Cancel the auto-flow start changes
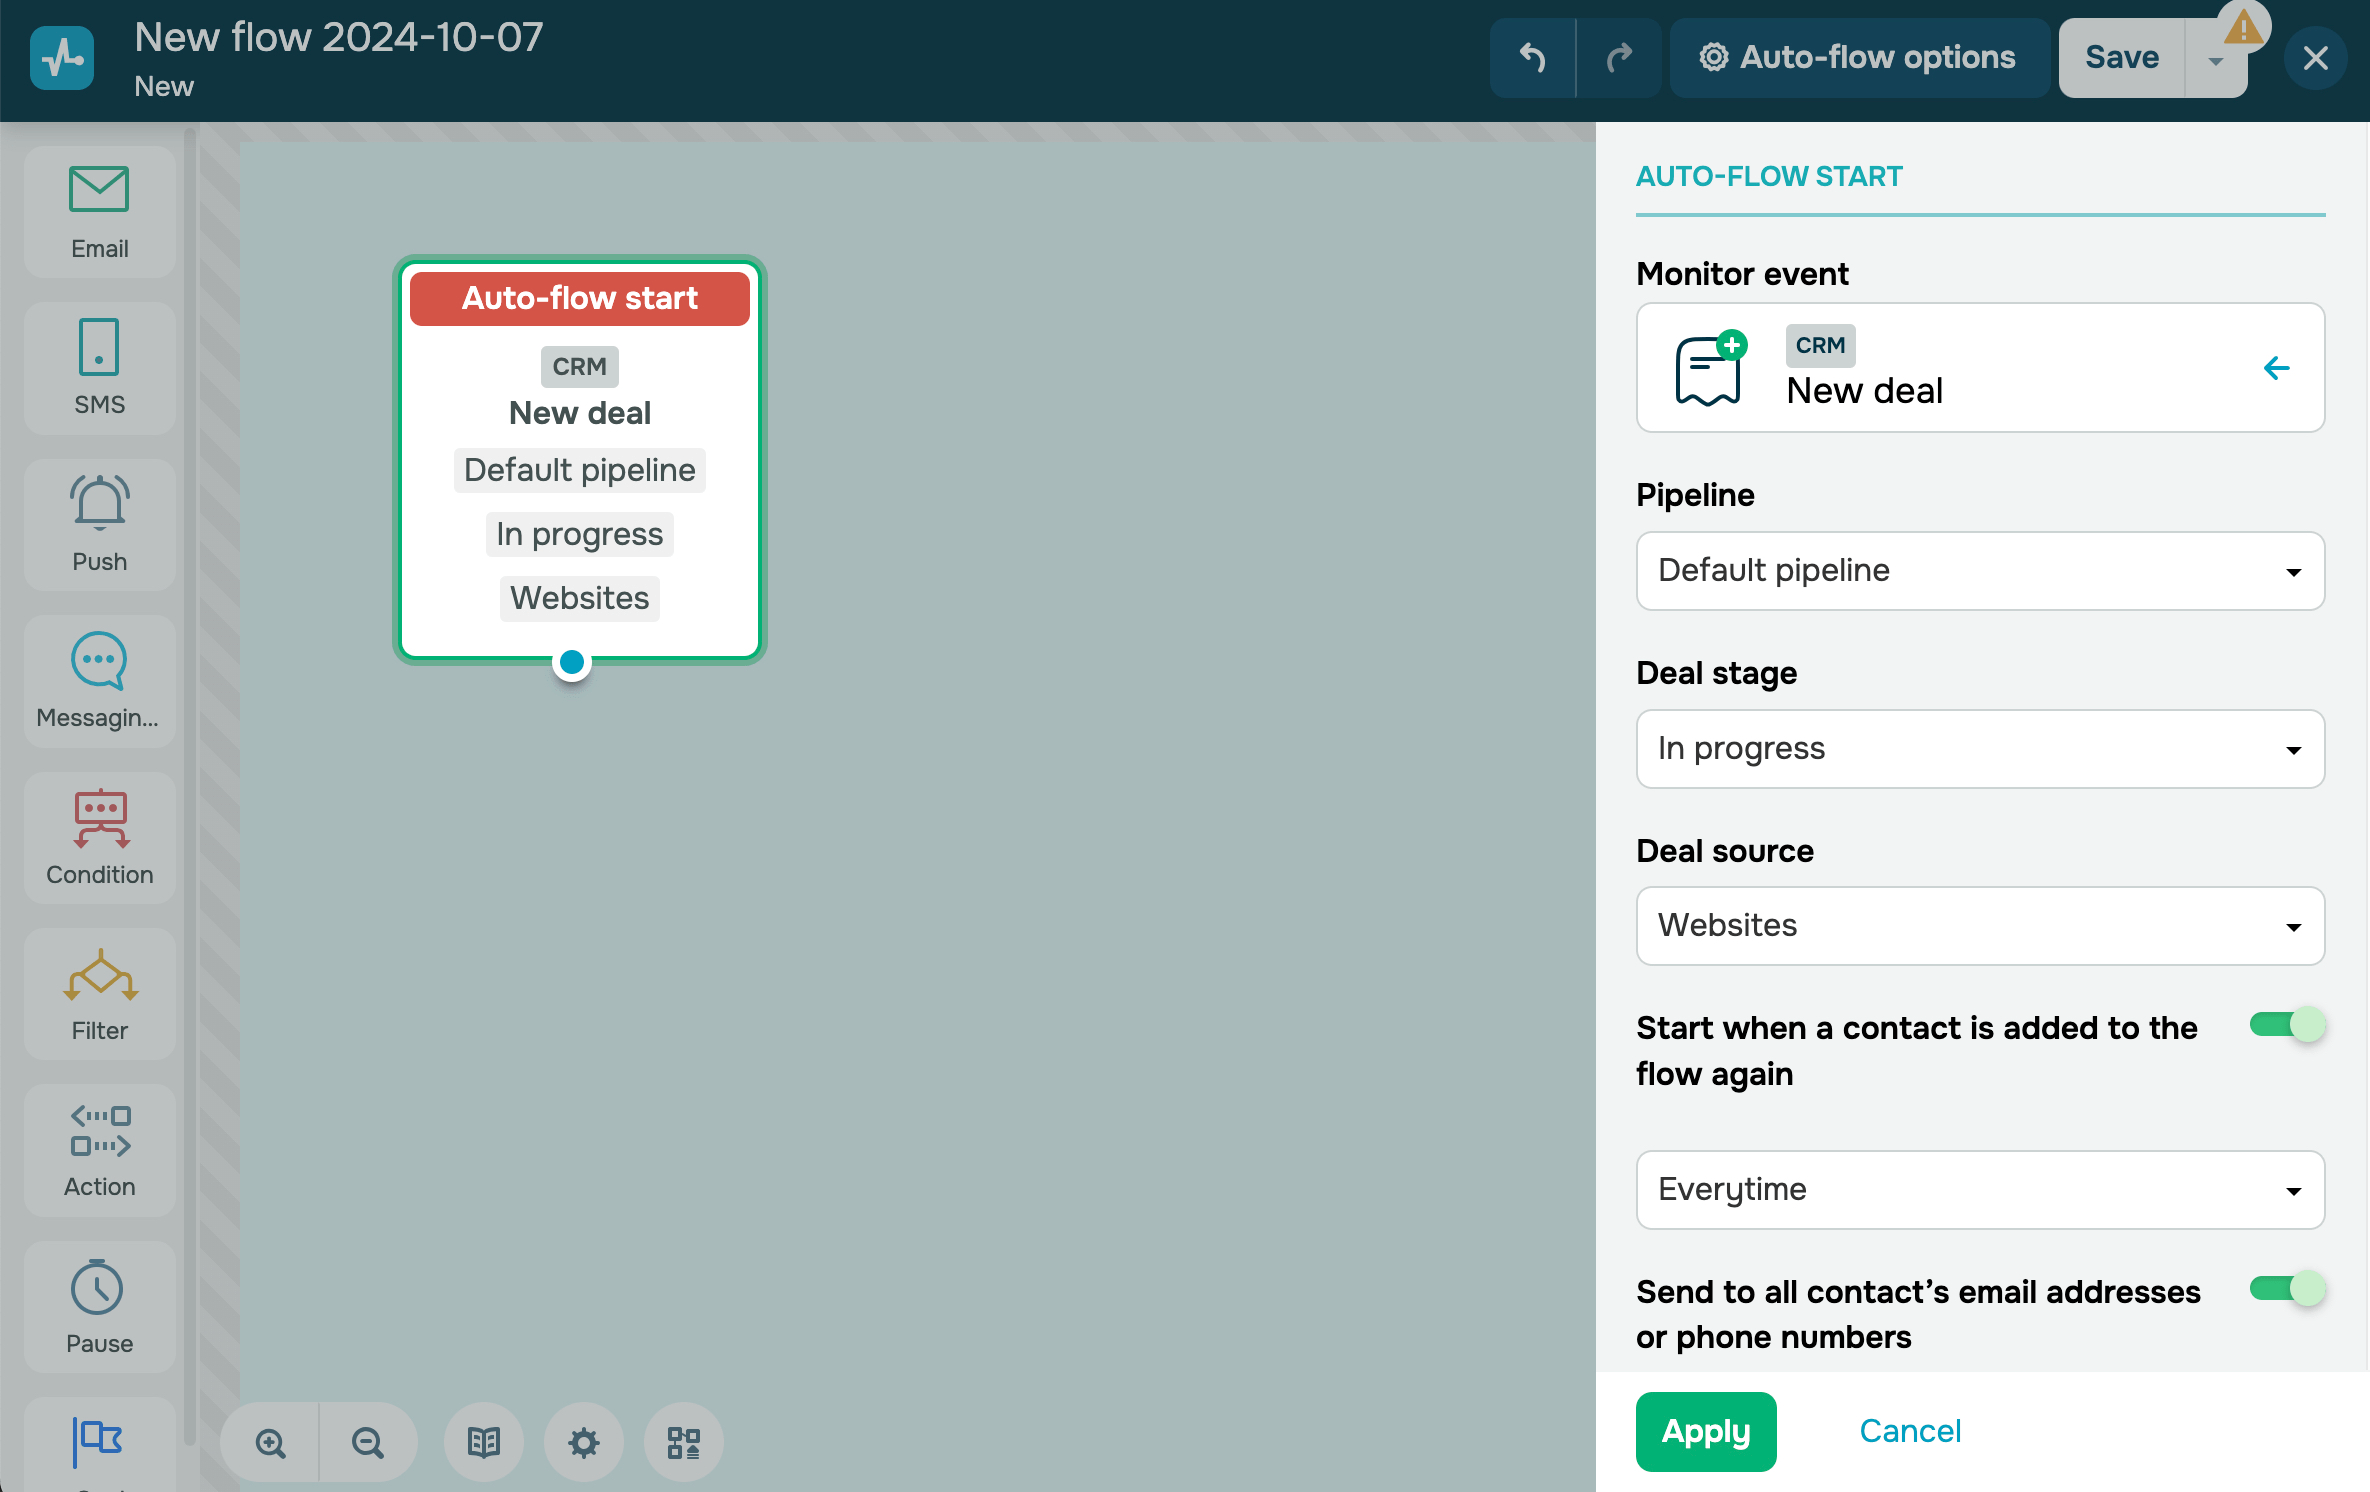This screenshot has width=2370, height=1492. 1910,1432
